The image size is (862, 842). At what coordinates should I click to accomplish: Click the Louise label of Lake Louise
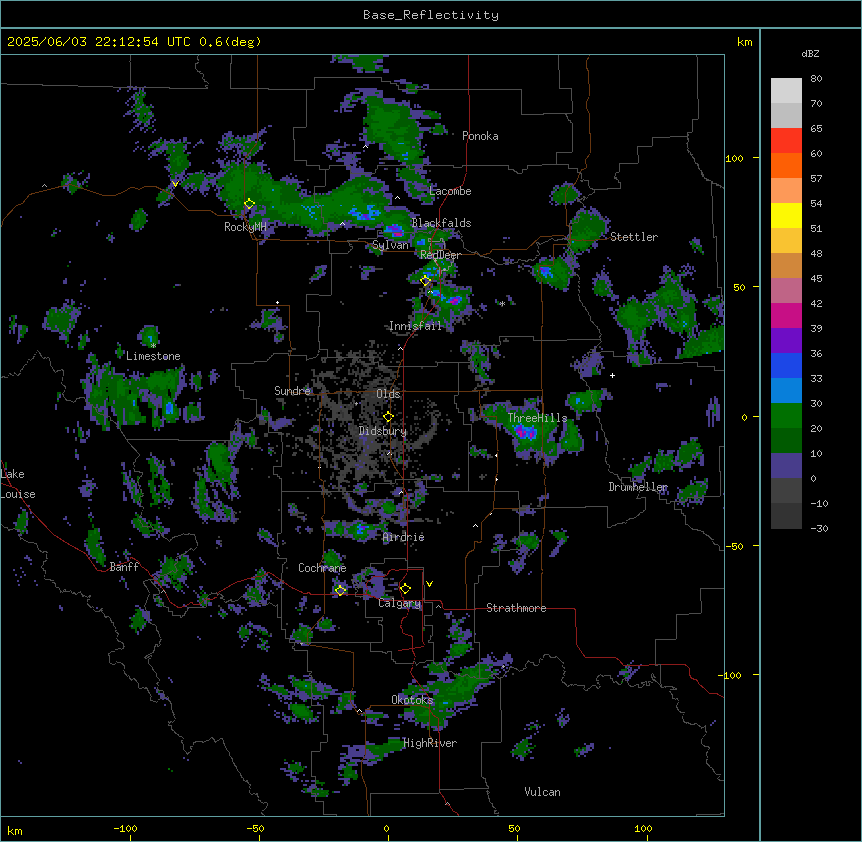[x=18, y=494]
